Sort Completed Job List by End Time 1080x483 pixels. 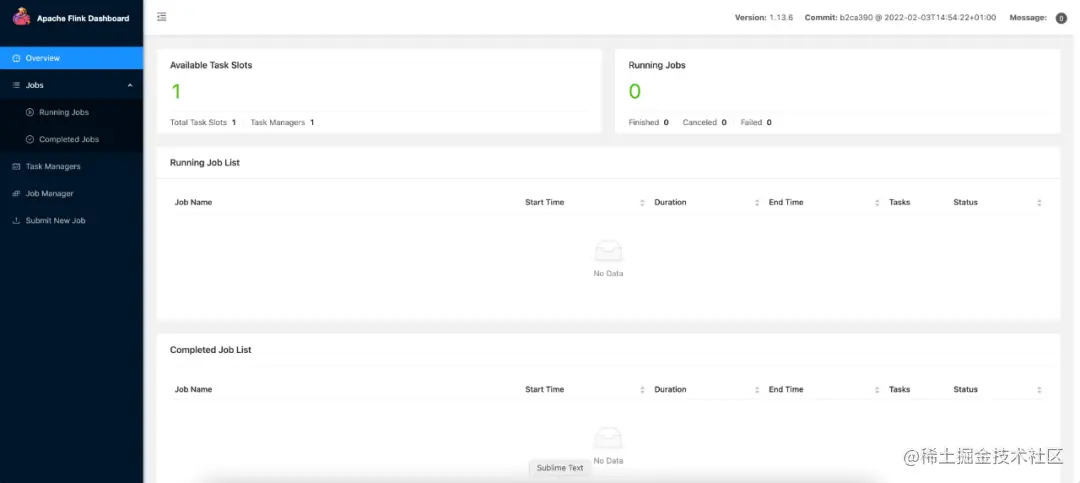[877, 390]
